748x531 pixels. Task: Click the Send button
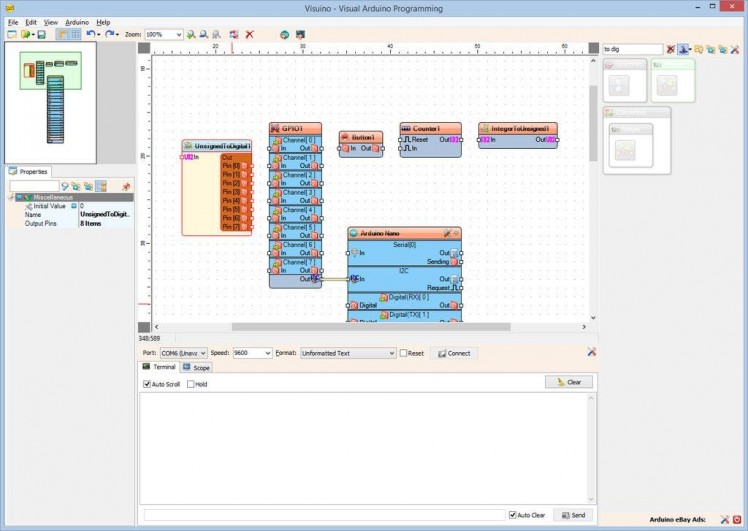[572, 515]
